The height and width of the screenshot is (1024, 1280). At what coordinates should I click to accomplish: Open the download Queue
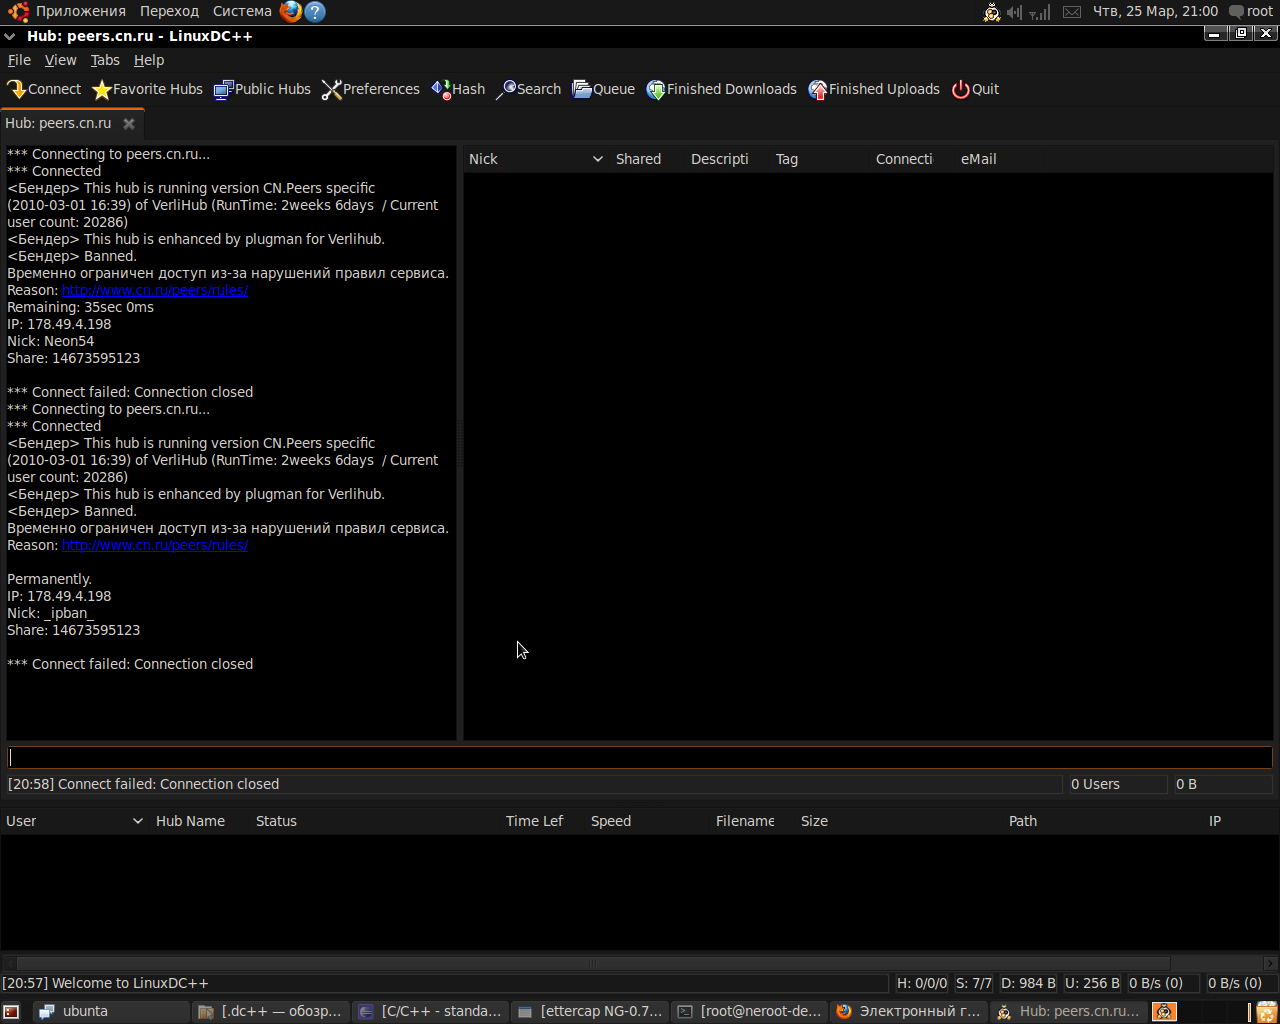[603, 89]
